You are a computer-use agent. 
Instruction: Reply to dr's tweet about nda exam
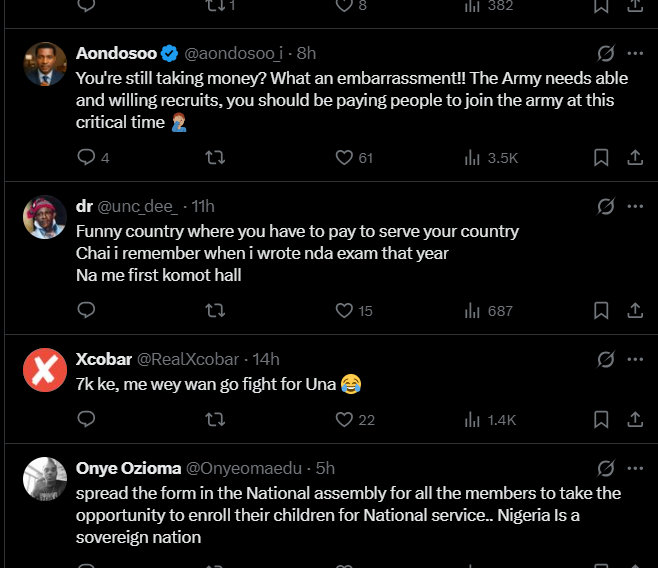[86, 310]
